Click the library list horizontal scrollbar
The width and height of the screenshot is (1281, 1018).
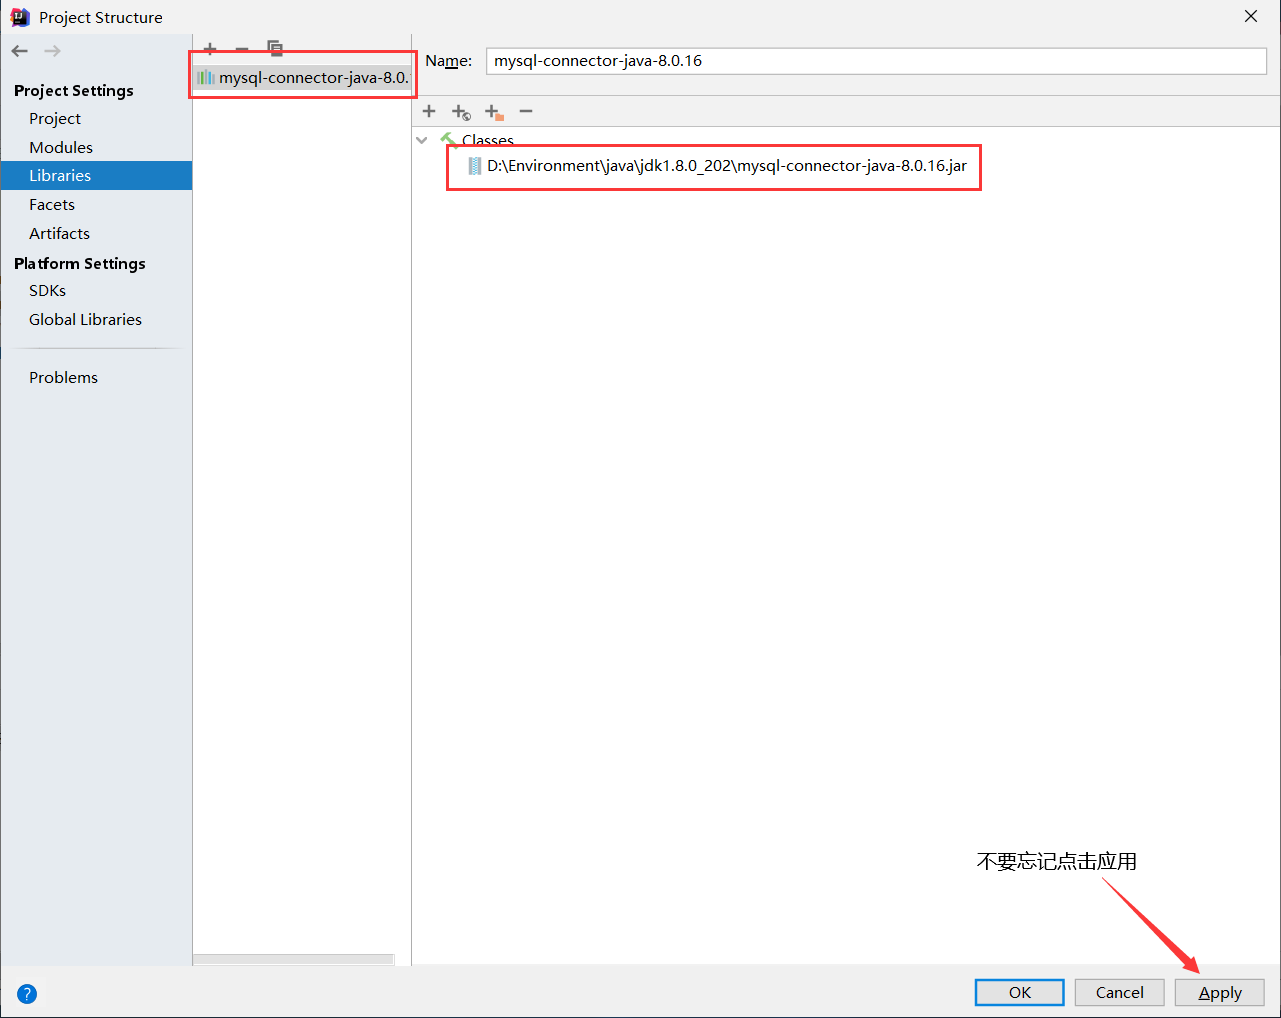[294, 960]
